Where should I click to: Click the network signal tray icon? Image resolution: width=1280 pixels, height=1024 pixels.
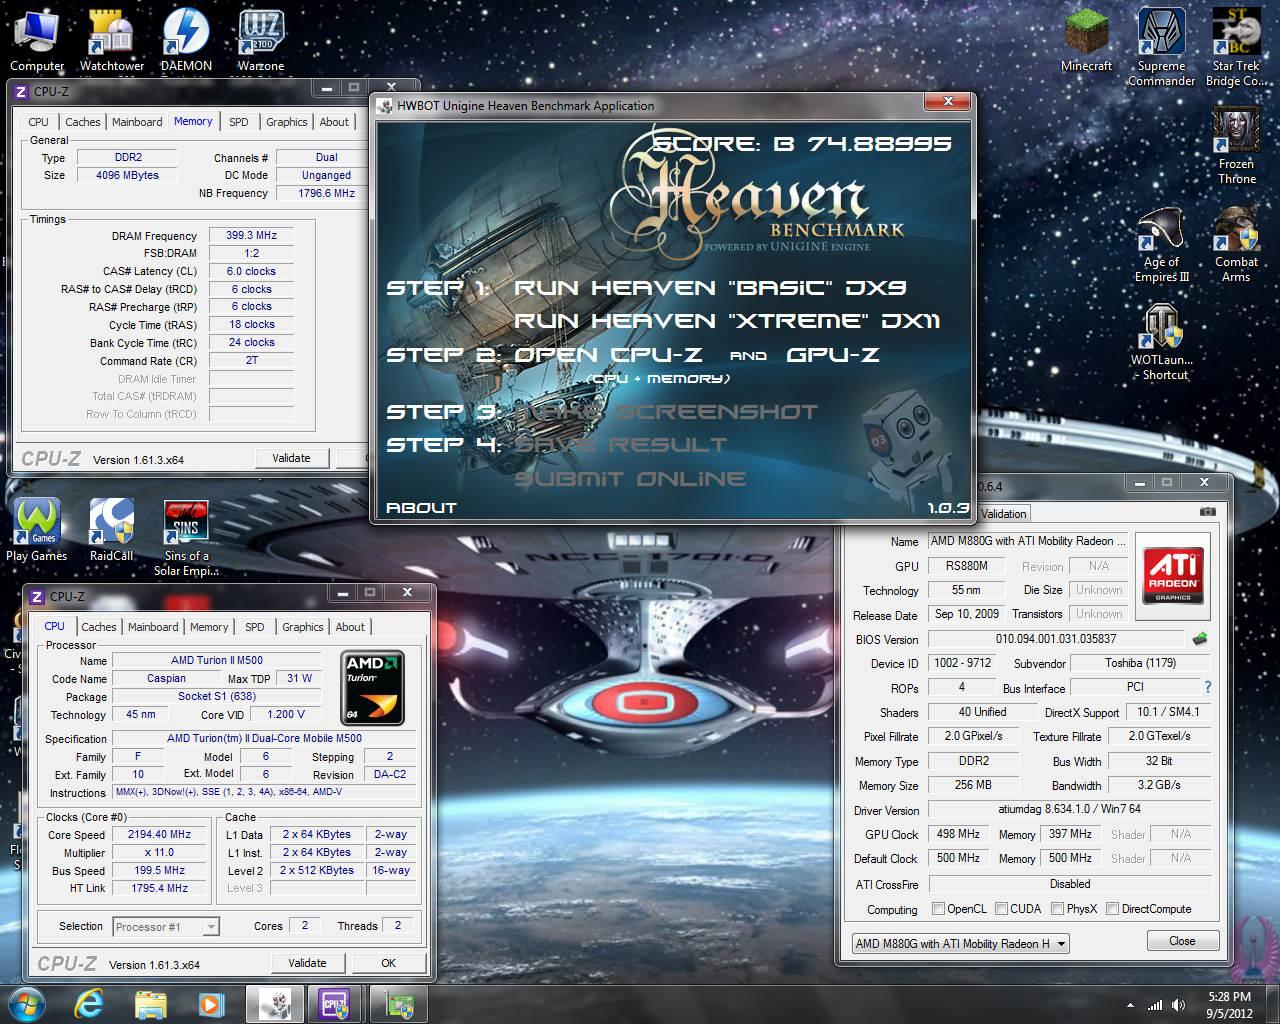tap(1155, 1005)
